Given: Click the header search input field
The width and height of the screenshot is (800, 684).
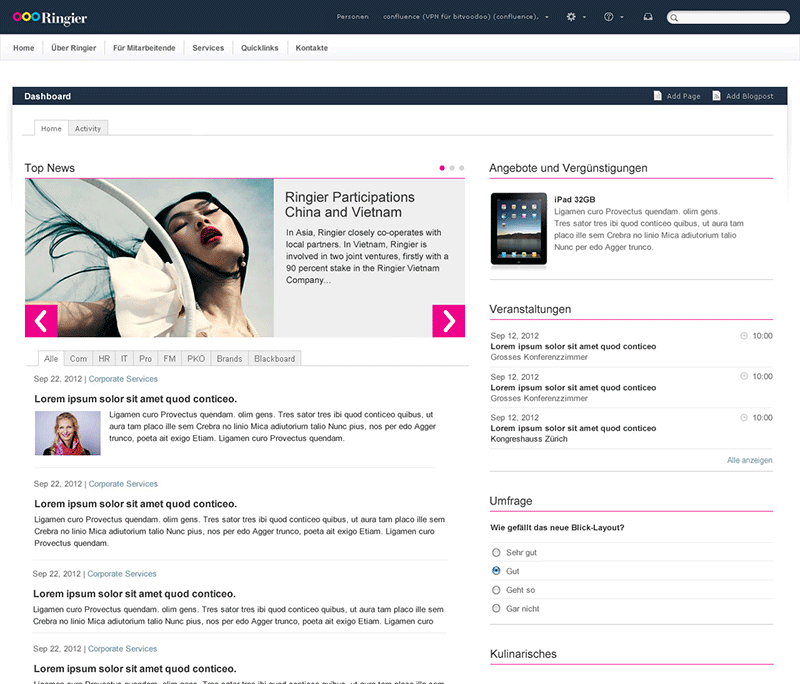Looking at the screenshot, I should pyautogui.click(x=728, y=18).
